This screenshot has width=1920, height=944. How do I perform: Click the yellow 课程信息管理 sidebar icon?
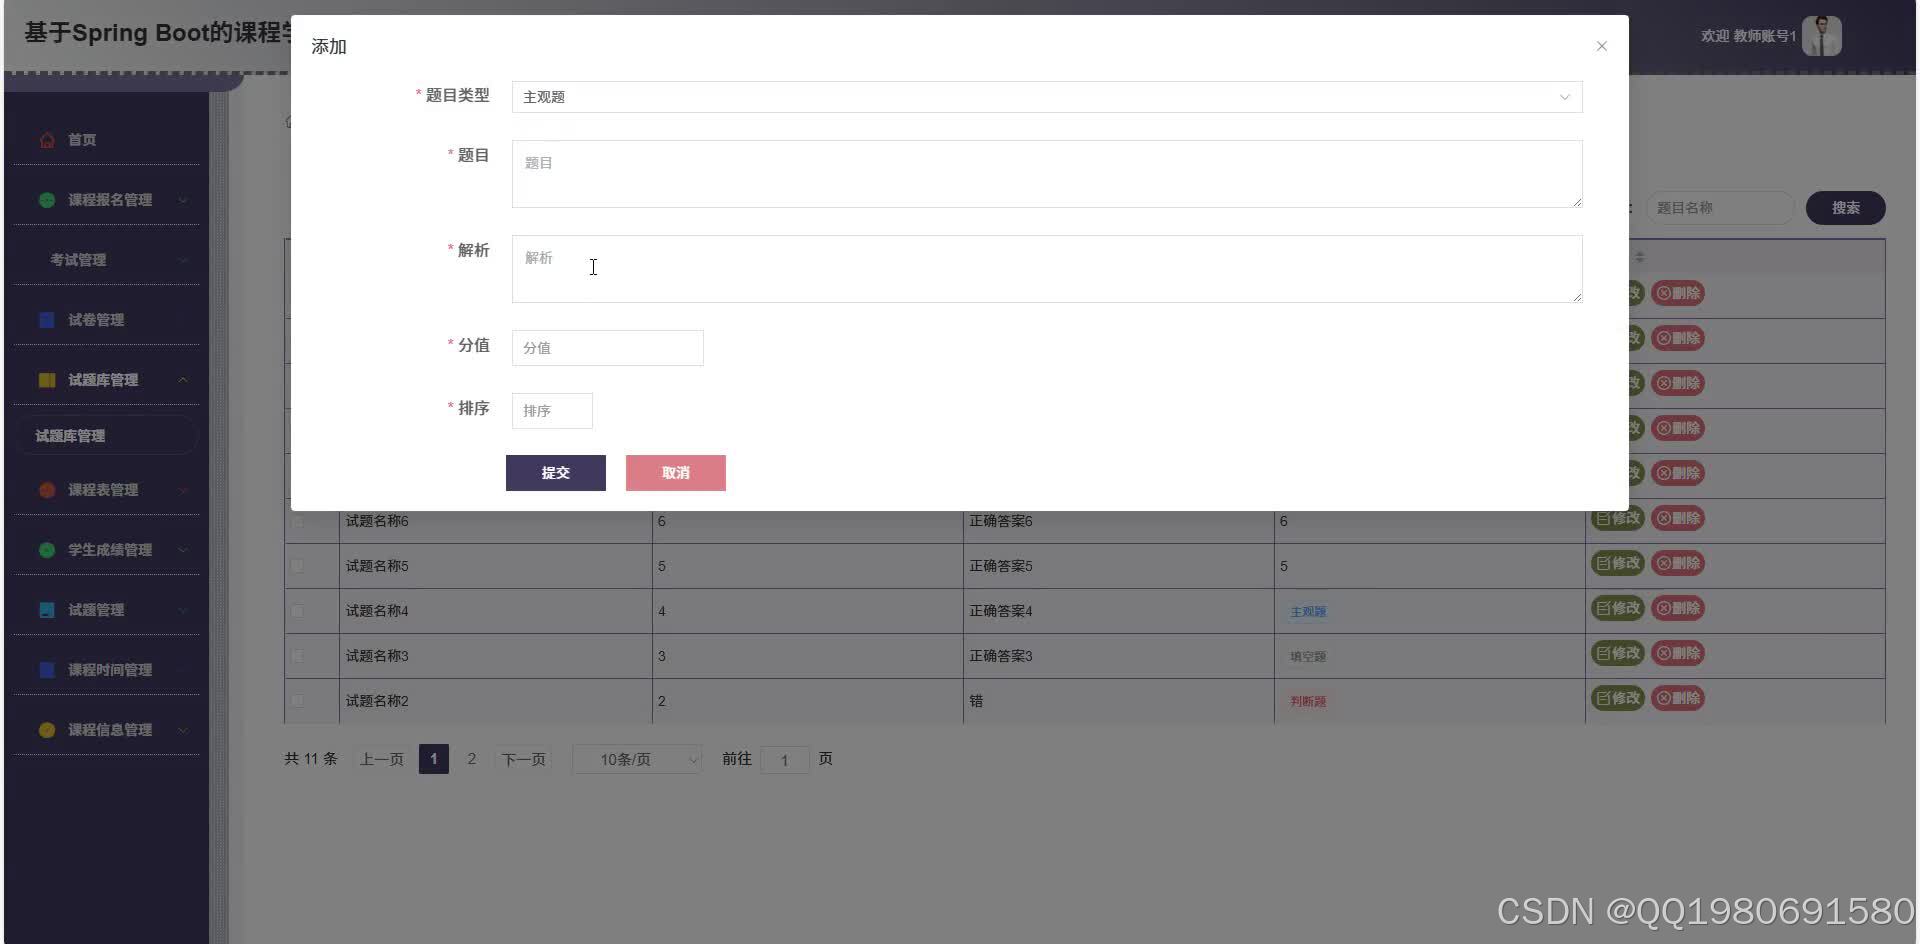click(x=47, y=730)
